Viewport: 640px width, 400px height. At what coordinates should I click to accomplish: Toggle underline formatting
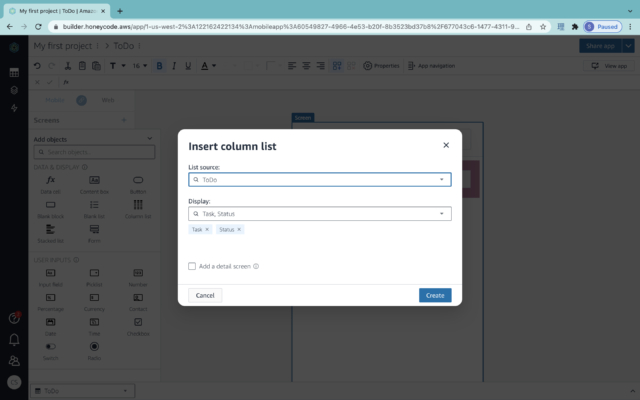(x=188, y=66)
